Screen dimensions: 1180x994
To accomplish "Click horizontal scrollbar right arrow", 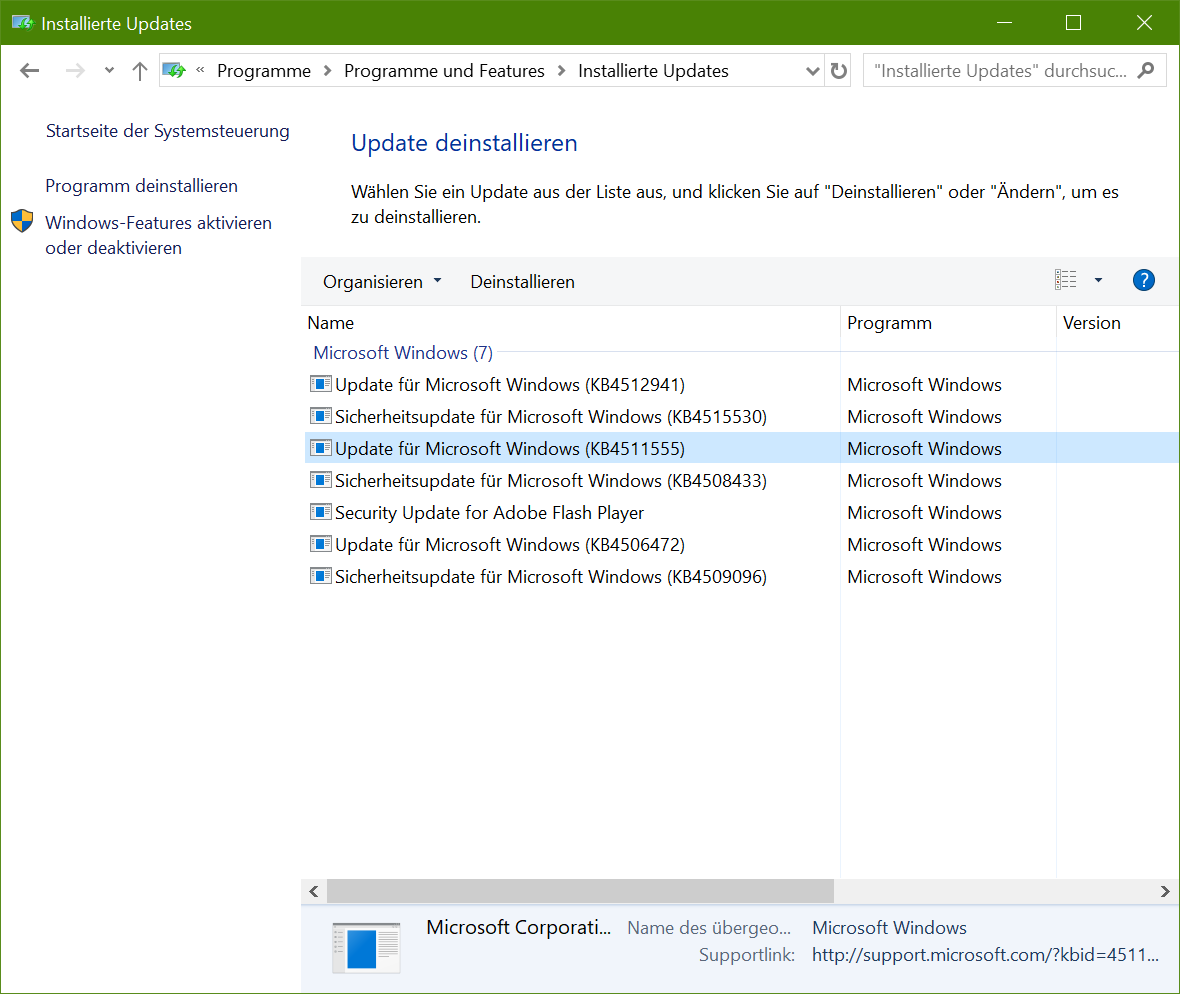I will pyautogui.click(x=1165, y=892).
